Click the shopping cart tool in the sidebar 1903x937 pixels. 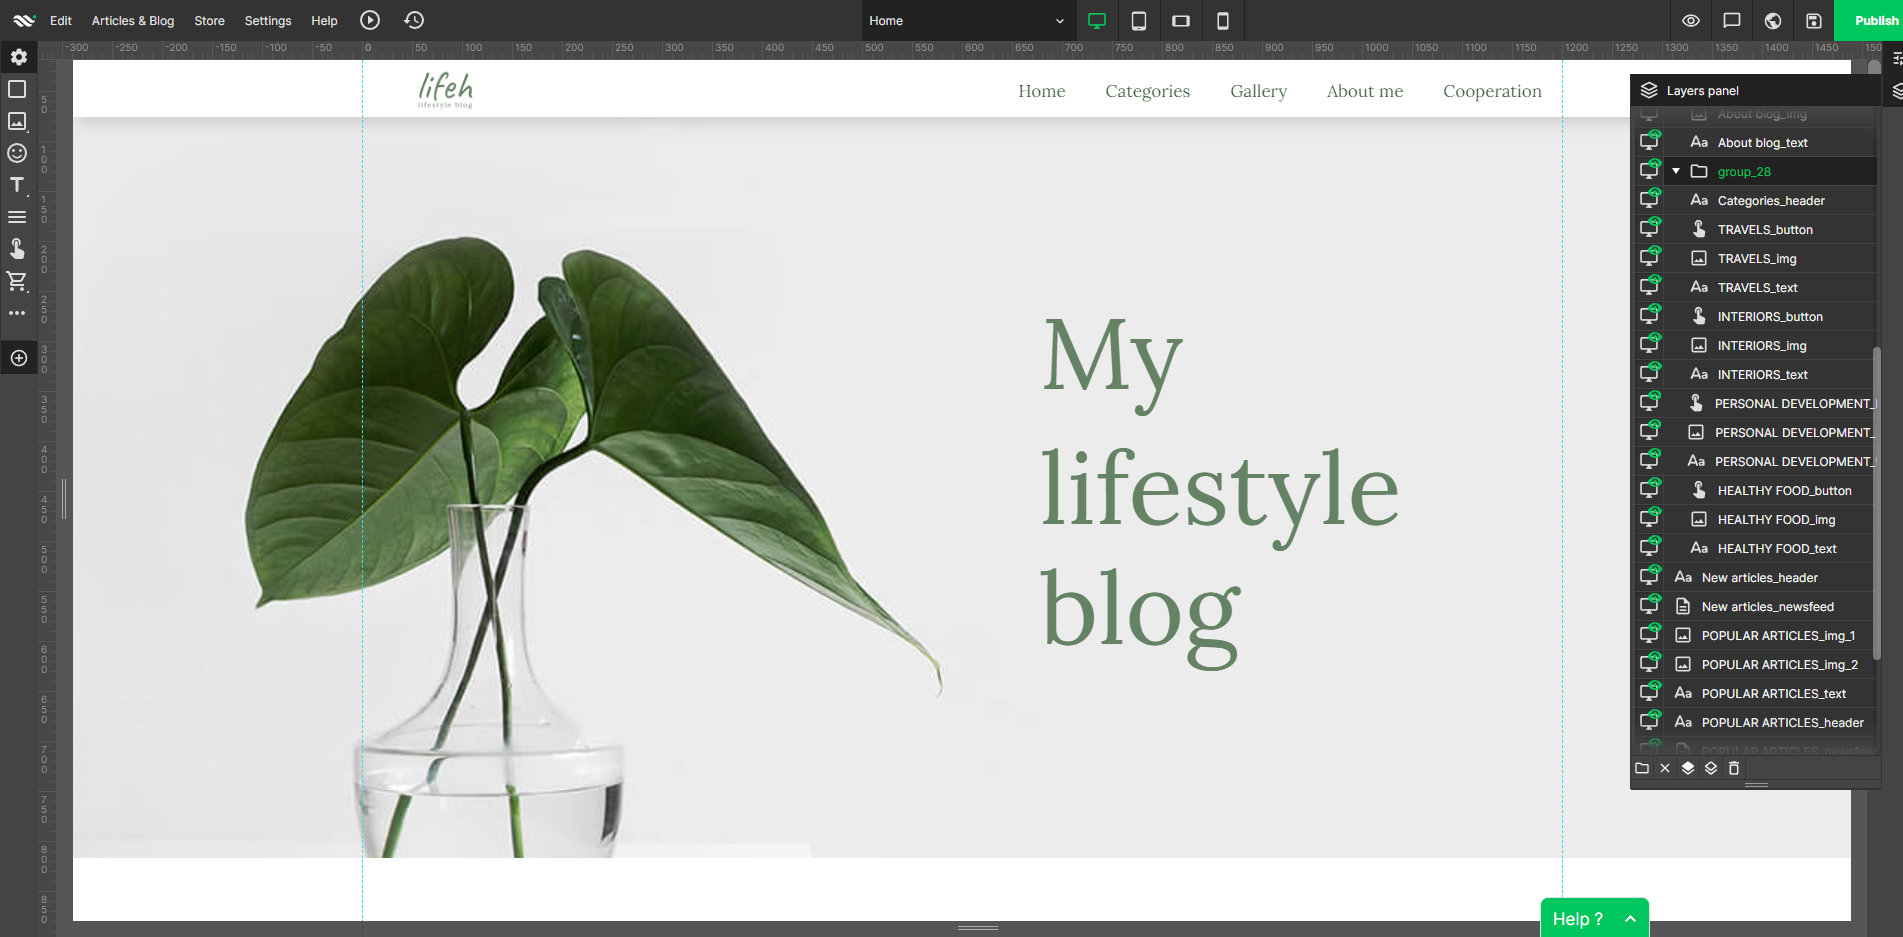pyautogui.click(x=17, y=281)
